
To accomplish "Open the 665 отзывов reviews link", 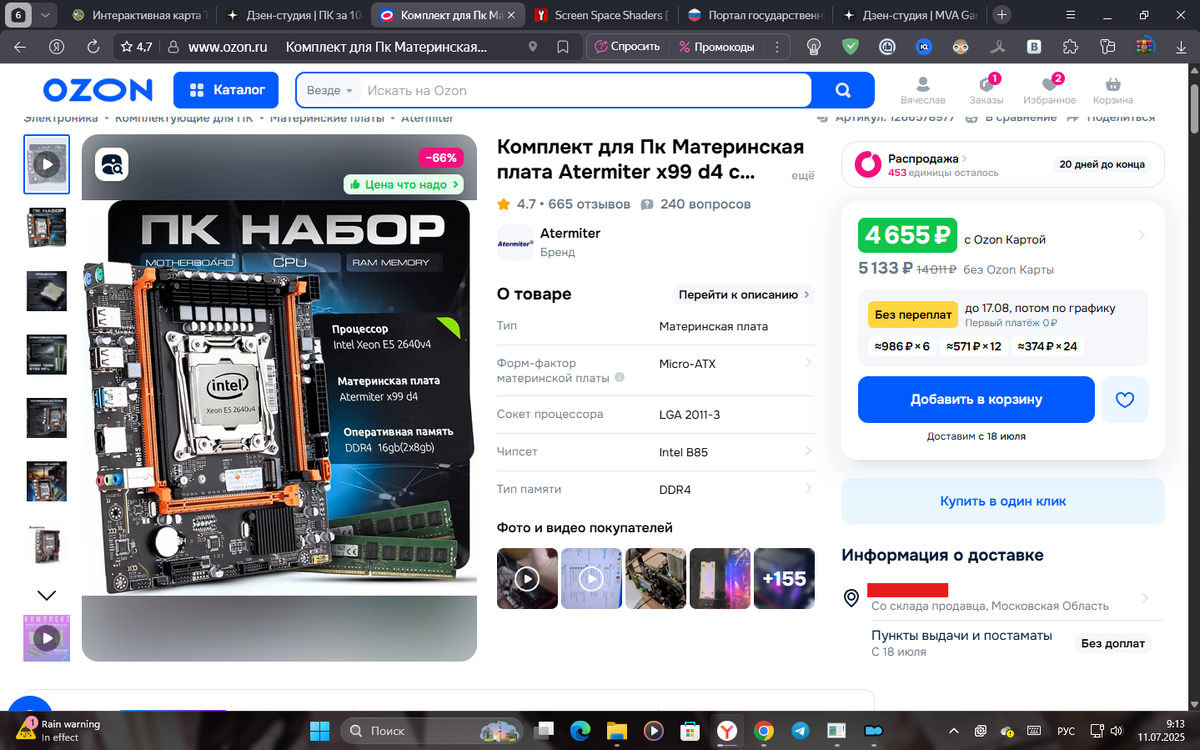I will [x=589, y=204].
